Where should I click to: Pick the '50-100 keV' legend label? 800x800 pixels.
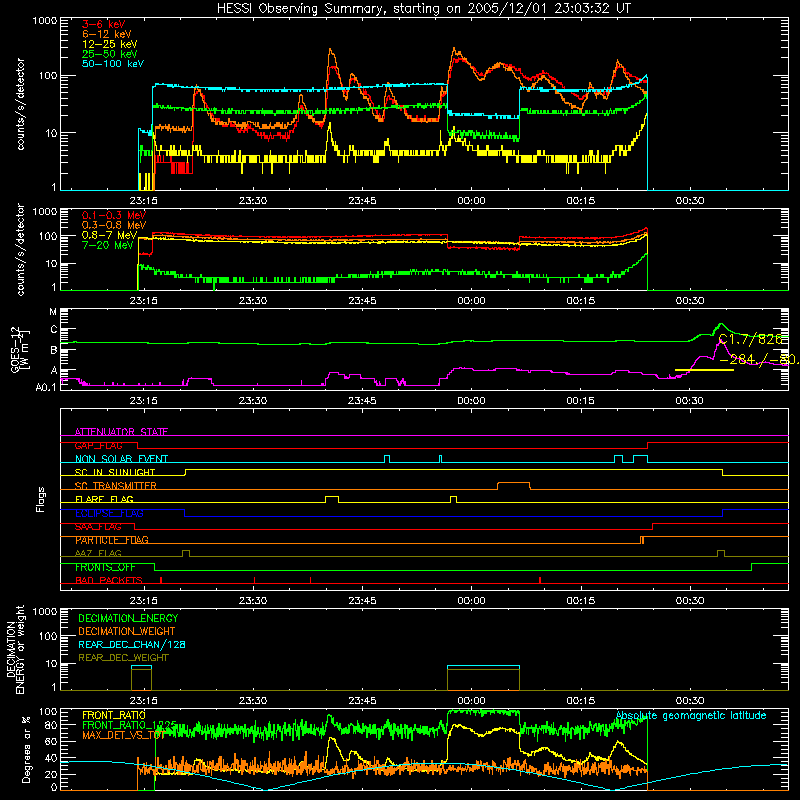click(113, 64)
